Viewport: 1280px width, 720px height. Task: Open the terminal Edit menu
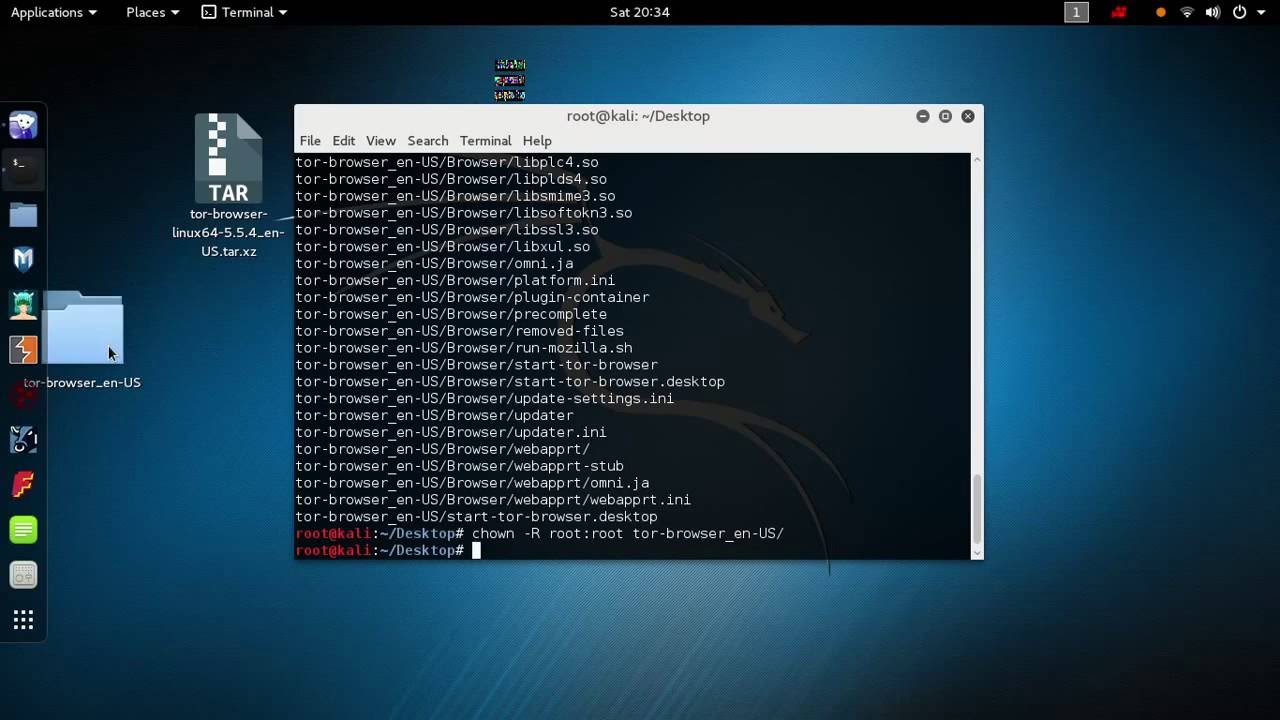tap(344, 141)
